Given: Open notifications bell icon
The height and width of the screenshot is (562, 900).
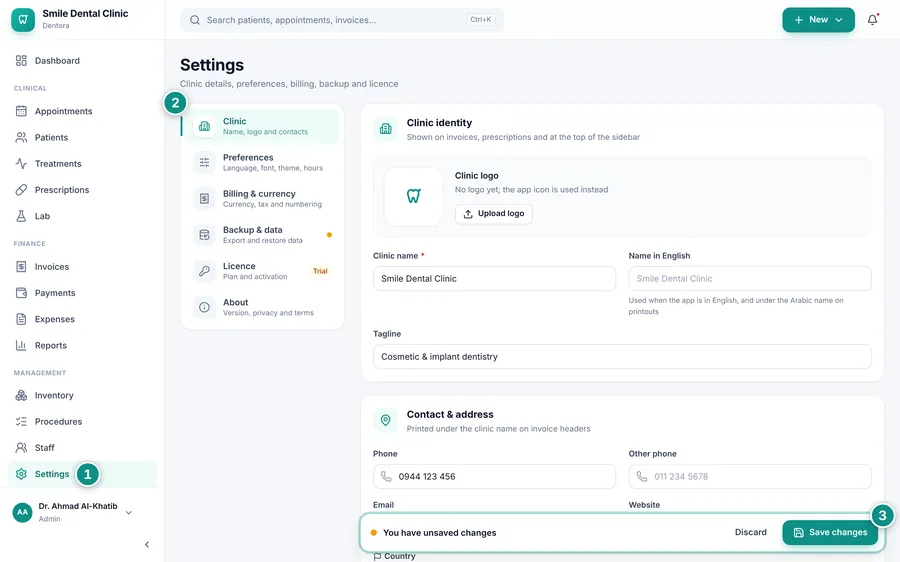Looking at the screenshot, I should pos(872,20).
